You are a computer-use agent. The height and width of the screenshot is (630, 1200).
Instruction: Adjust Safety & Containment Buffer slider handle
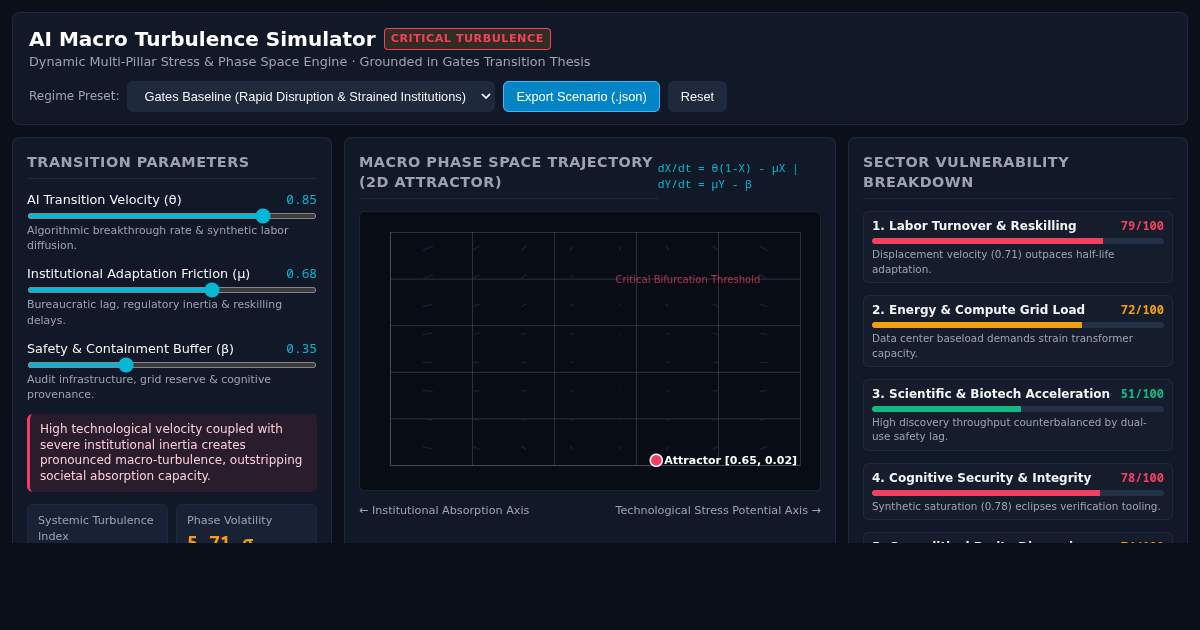click(126, 365)
